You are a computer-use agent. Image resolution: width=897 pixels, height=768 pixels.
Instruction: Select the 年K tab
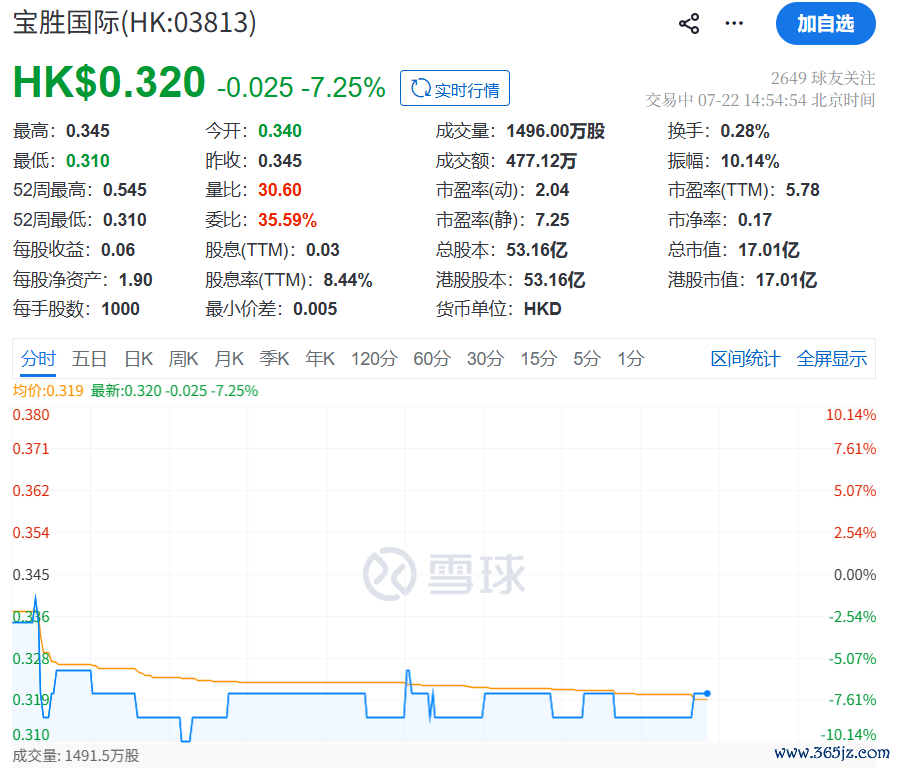(x=320, y=359)
